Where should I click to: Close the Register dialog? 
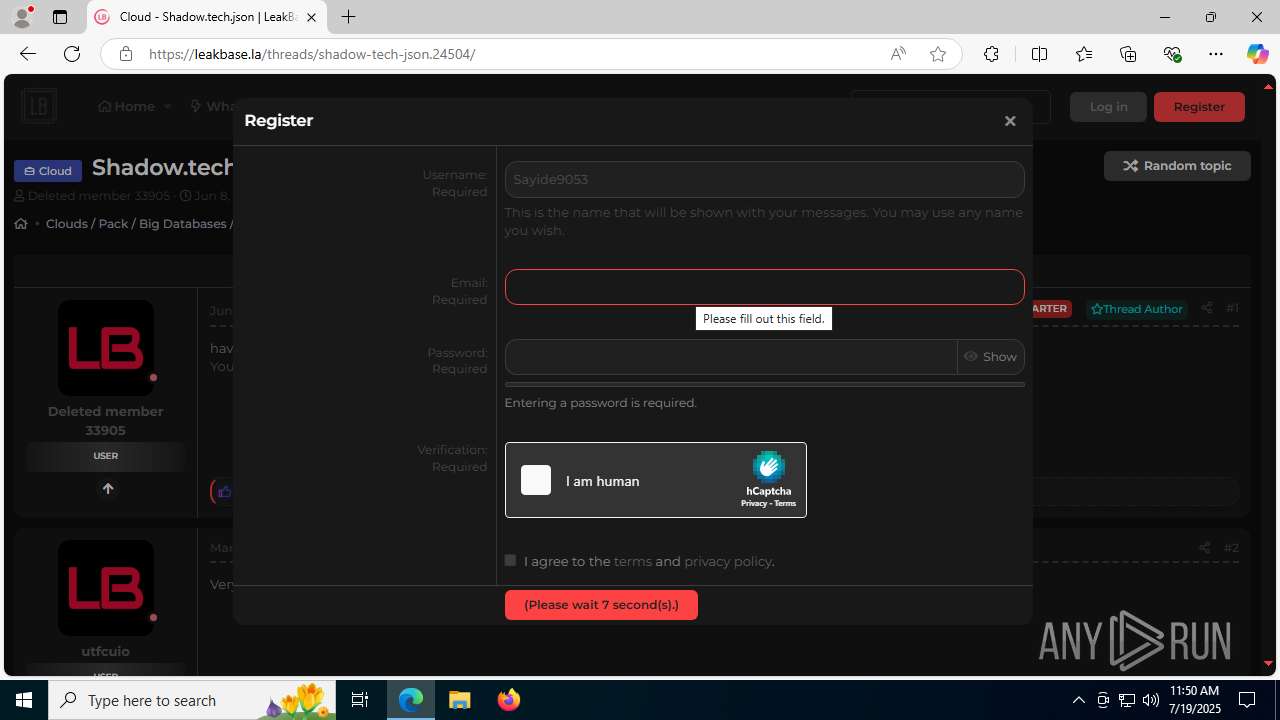coord(1010,121)
